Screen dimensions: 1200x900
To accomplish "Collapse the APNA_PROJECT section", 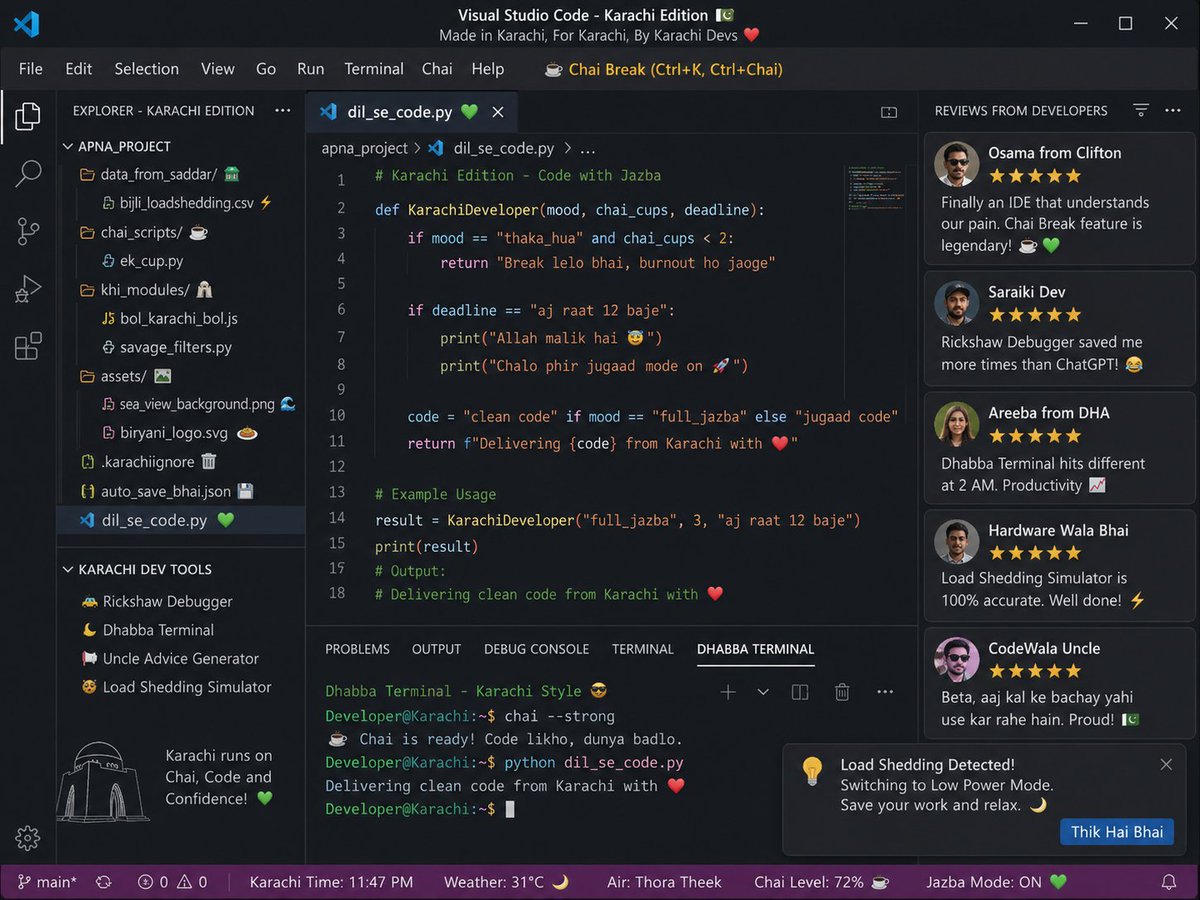I will click(x=68, y=146).
